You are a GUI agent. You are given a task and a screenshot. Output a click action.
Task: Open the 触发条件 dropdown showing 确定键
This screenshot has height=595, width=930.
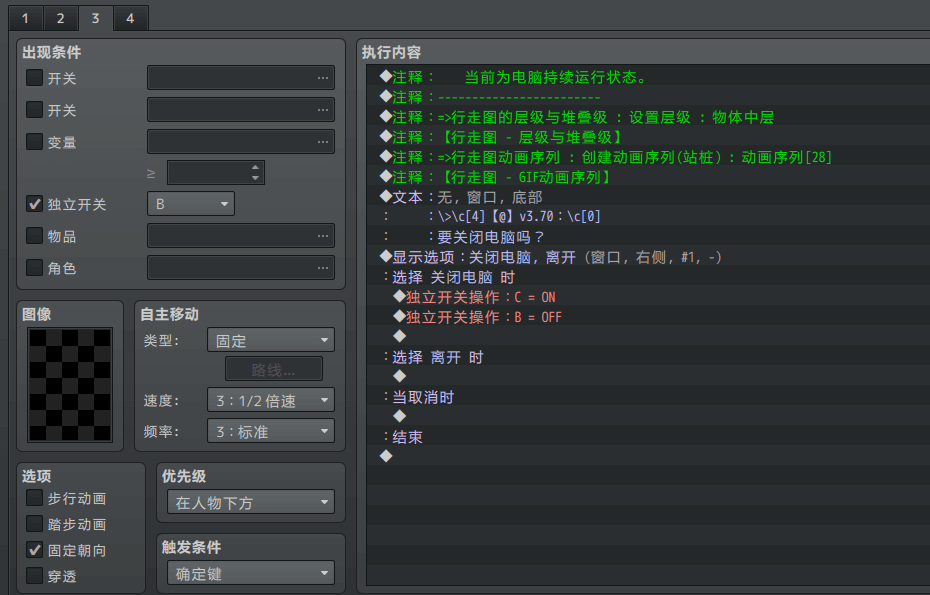coord(250,574)
